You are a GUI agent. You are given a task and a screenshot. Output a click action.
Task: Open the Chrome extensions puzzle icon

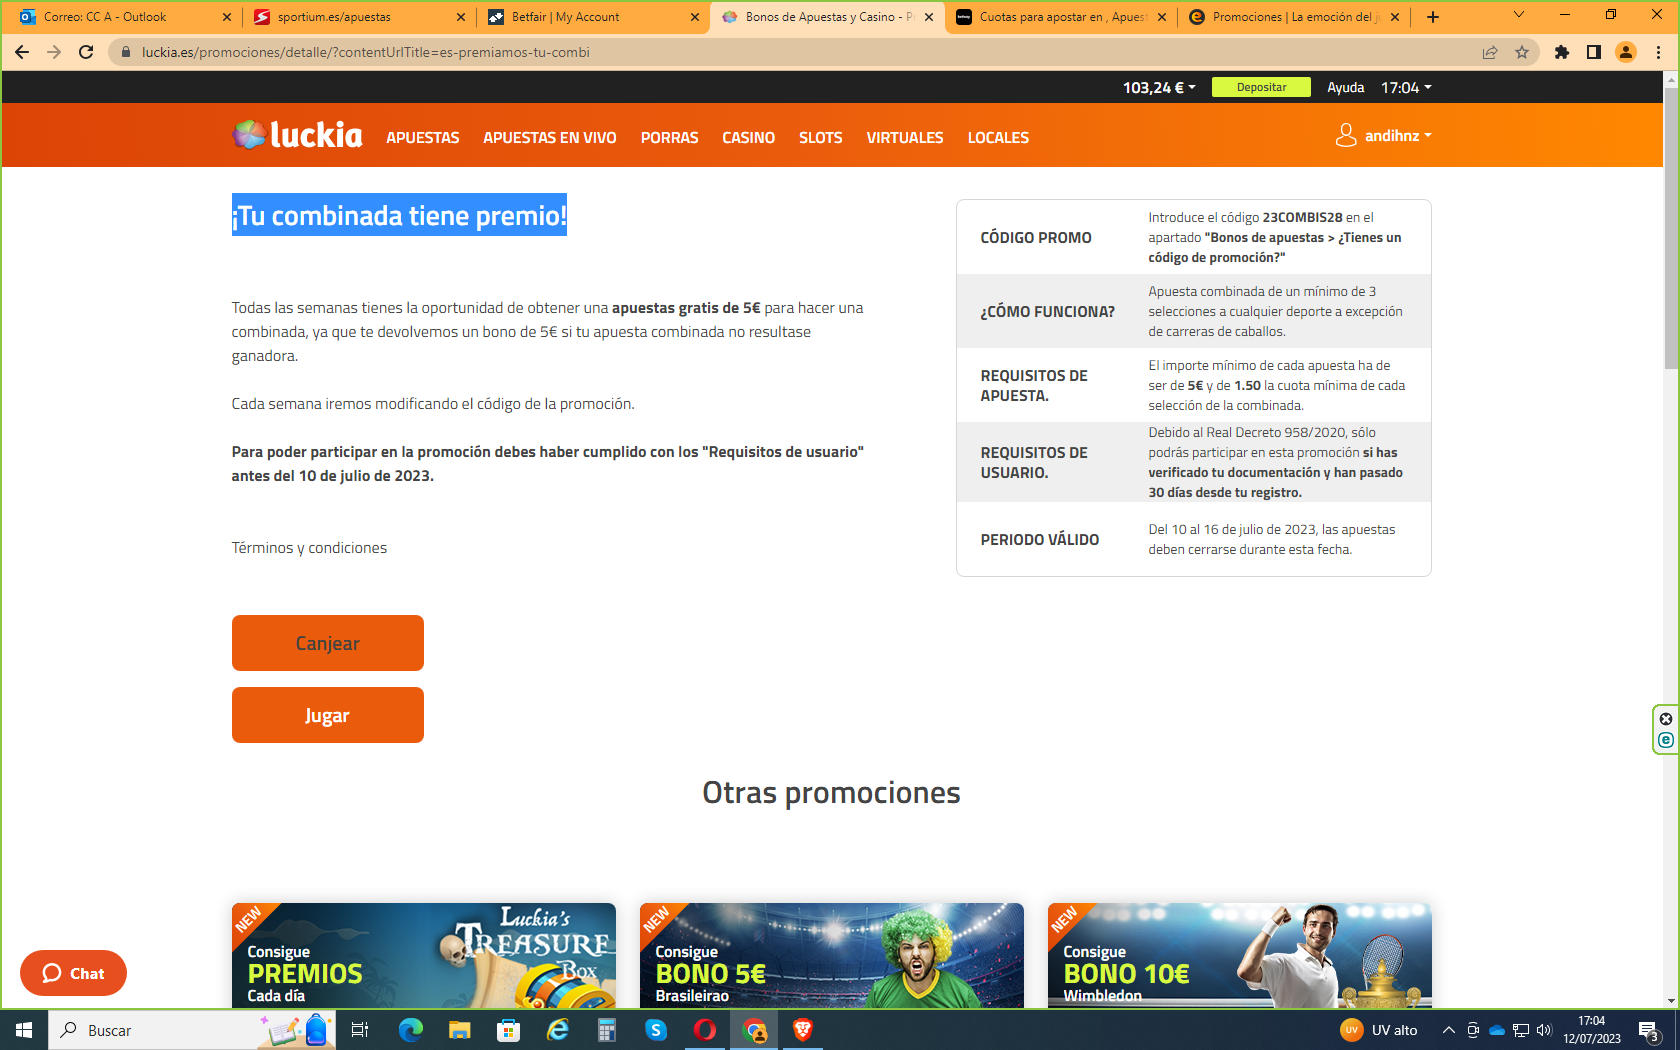click(x=1562, y=52)
